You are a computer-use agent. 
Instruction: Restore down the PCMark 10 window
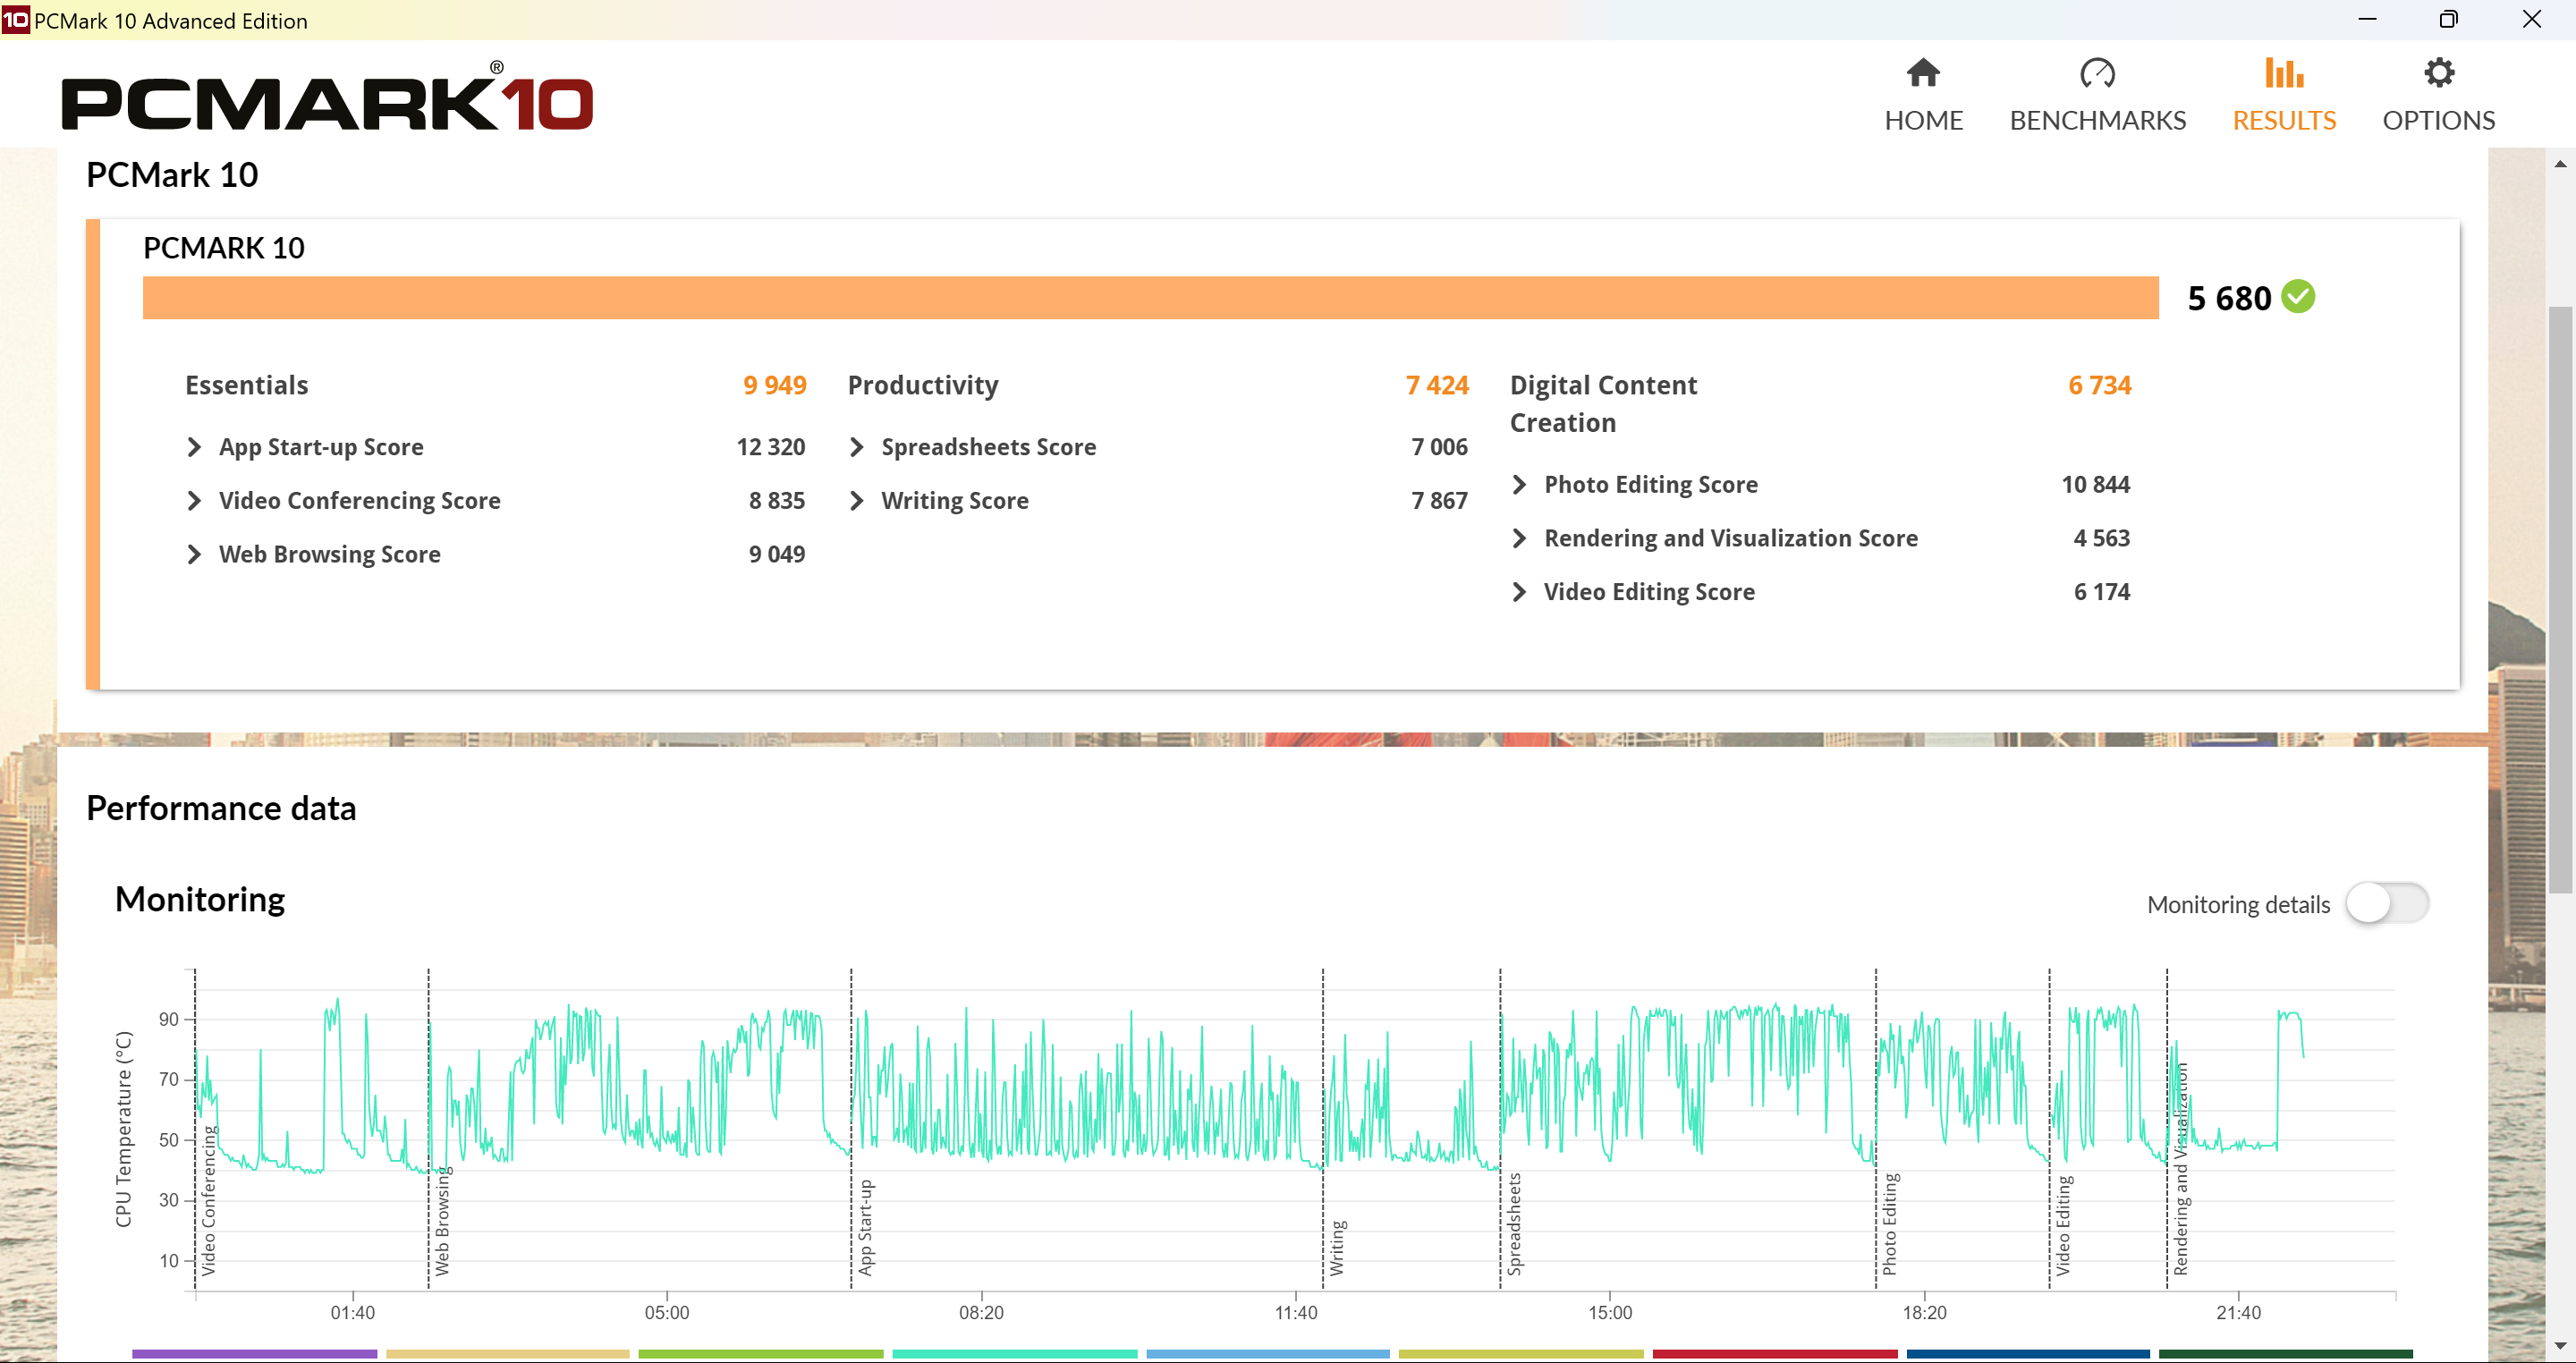2449,19
